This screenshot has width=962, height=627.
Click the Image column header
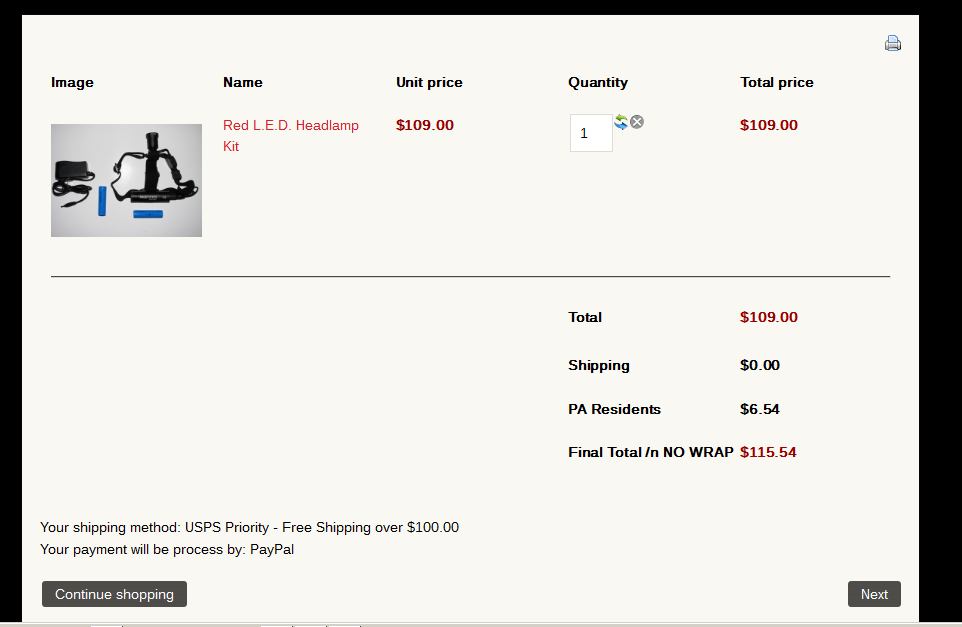point(72,82)
